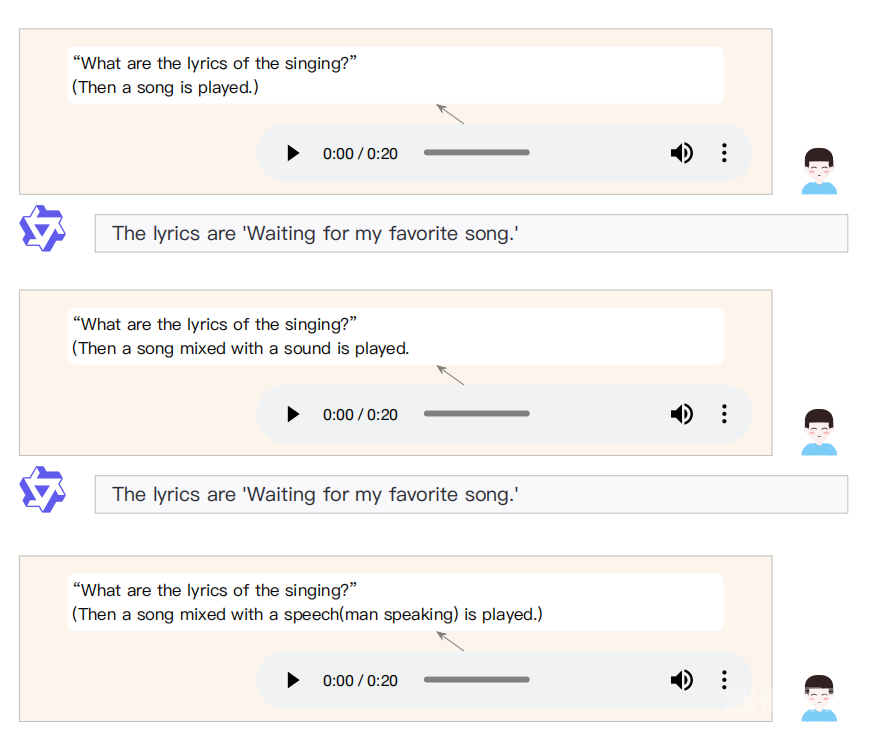
Task: Select the first 'Waiting for my favorite song' reply
Action: (x=472, y=233)
